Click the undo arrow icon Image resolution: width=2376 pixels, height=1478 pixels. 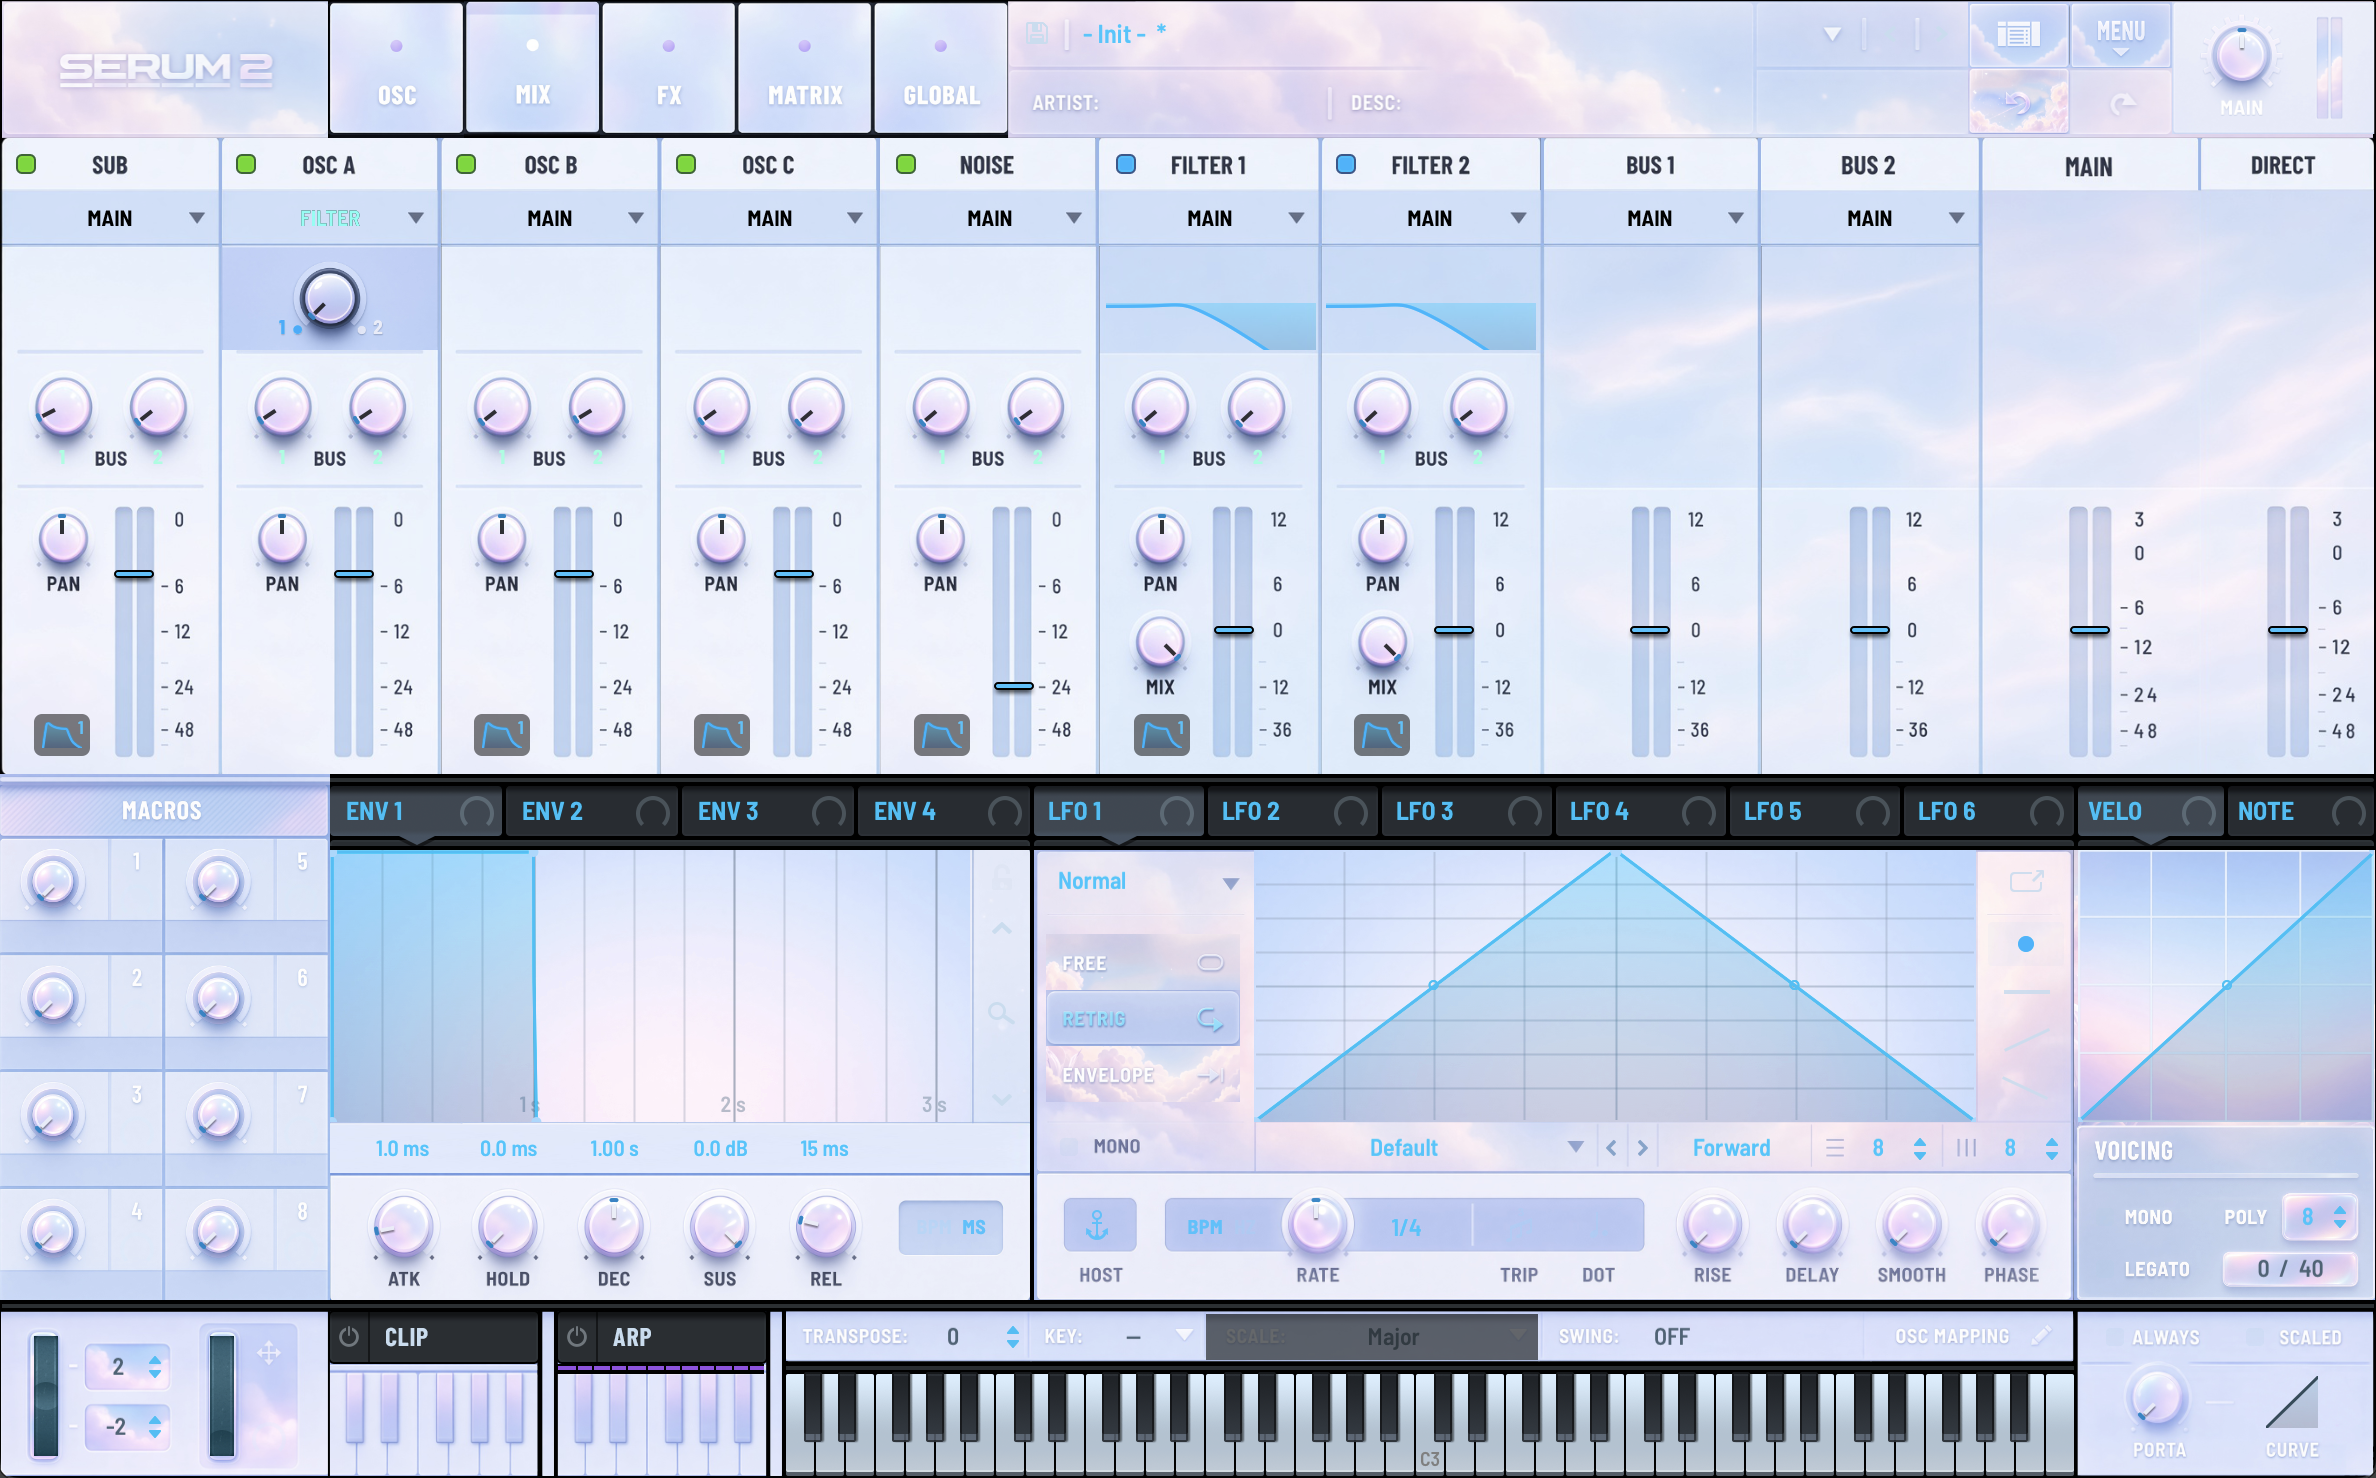tap(2018, 102)
